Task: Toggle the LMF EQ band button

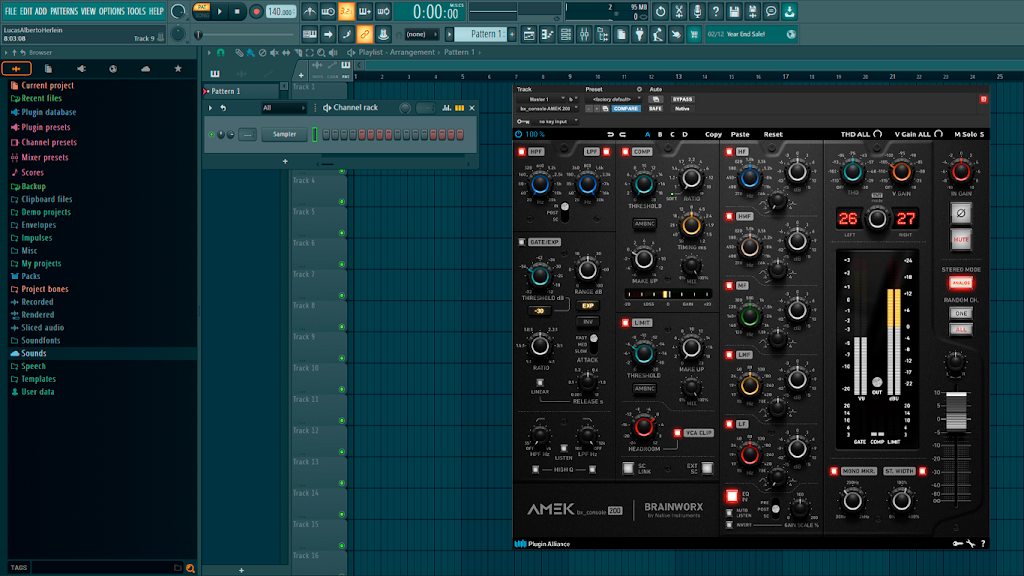Action: click(729, 355)
